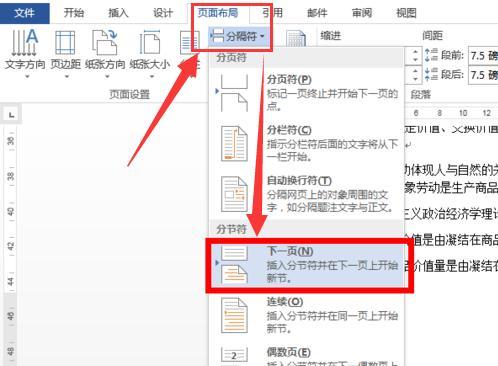Expand the 文字方向 dropdown arrow
This screenshot has width=498, height=366.
coord(27,77)
